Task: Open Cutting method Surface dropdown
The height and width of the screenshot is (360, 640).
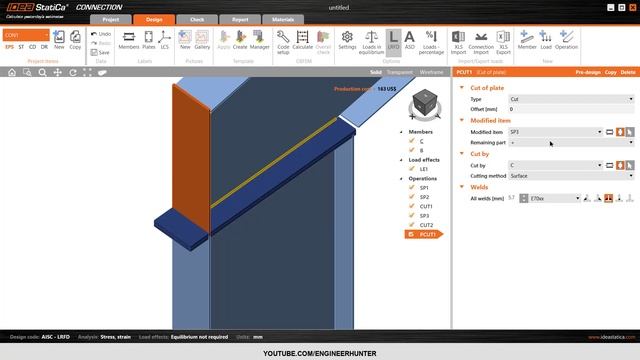Action: tap(571, 176)
